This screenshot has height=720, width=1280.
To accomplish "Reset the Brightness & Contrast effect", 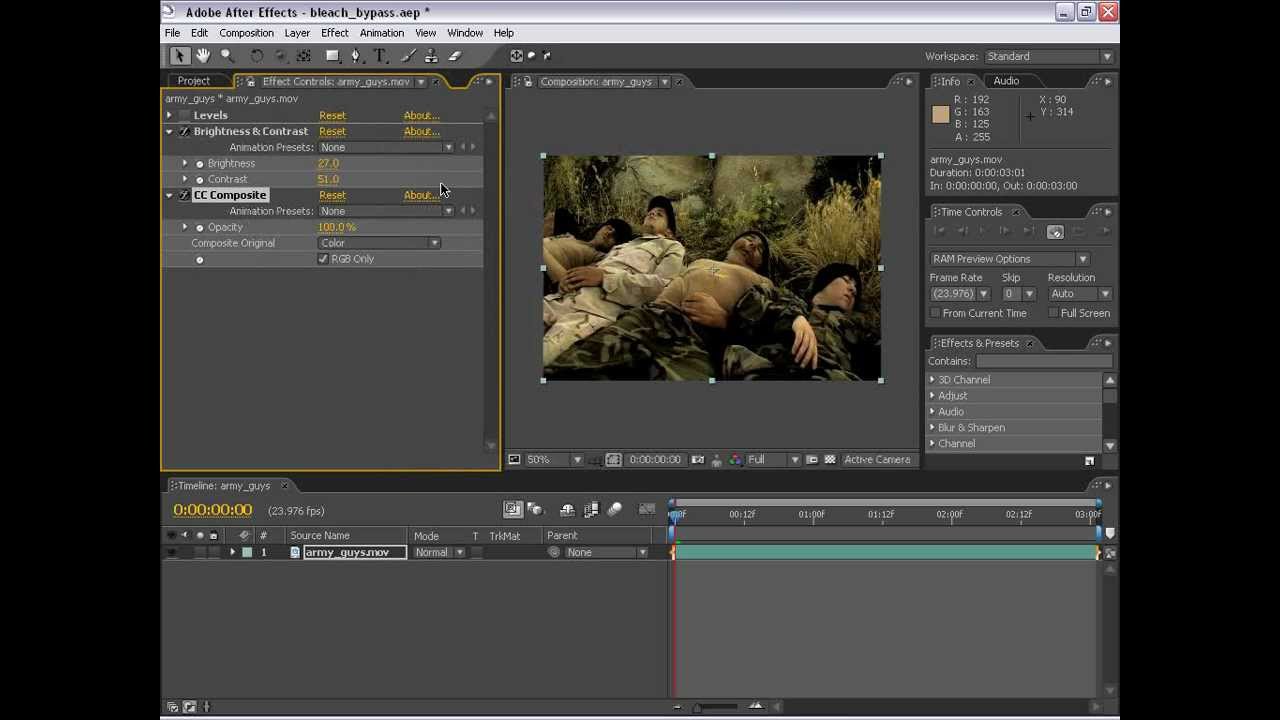I will point(332,131).
